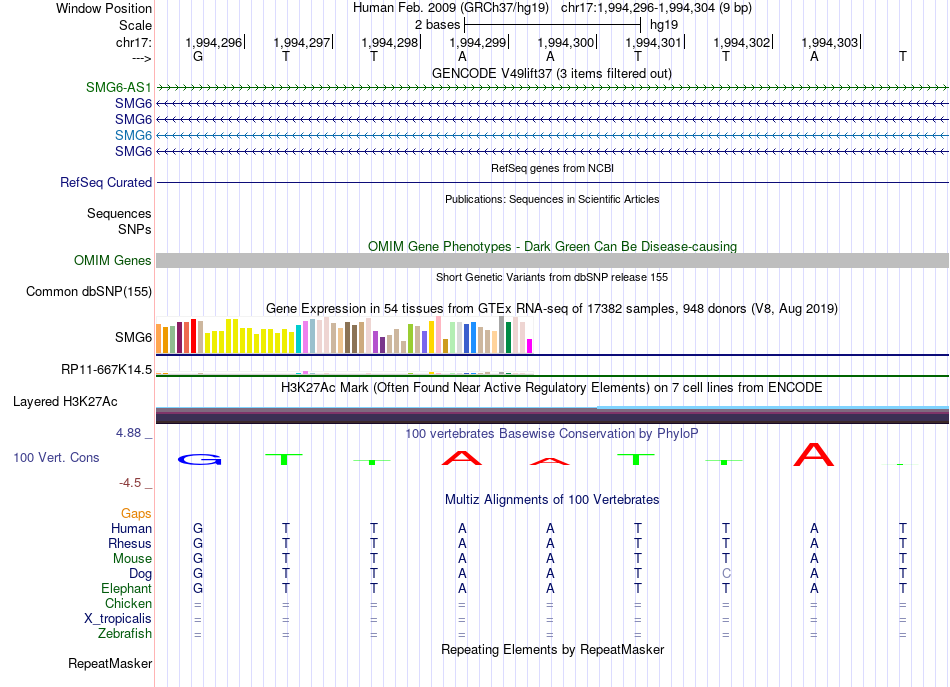Click the RefSeq Curated gene line
950x687 pixels.
(553, 182)
